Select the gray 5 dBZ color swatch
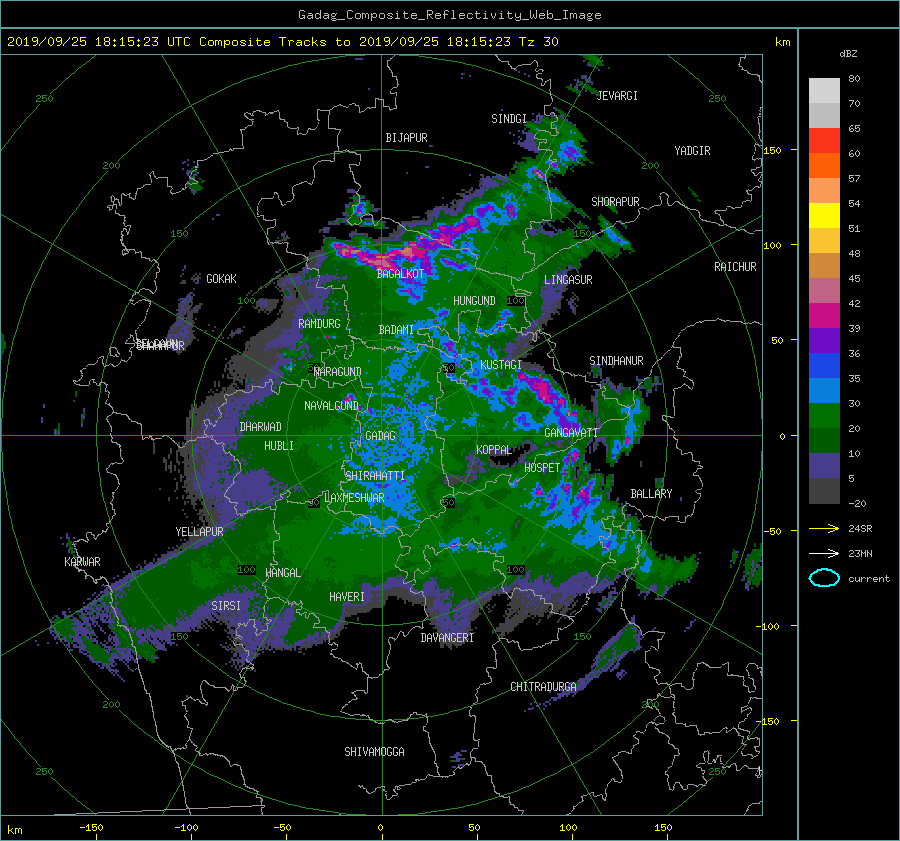 [824, 491]
